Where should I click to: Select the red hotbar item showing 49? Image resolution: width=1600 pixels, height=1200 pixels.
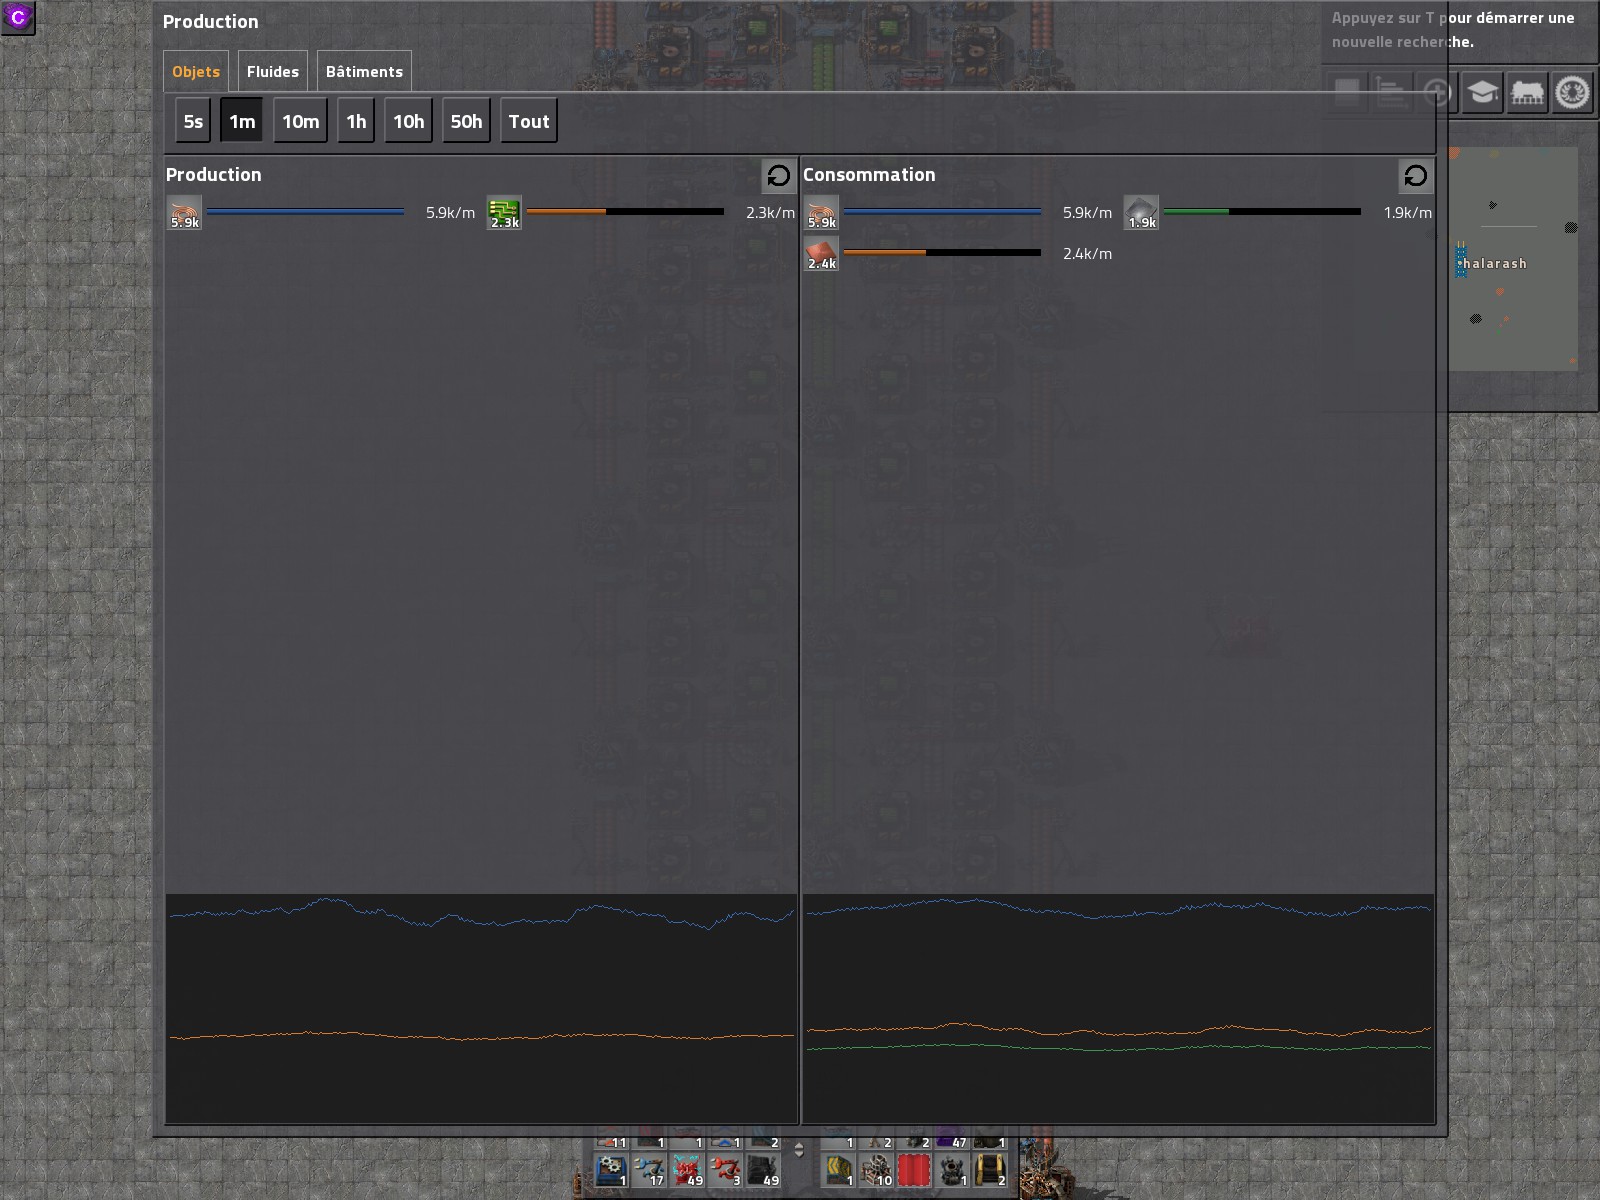[686, 1169]
